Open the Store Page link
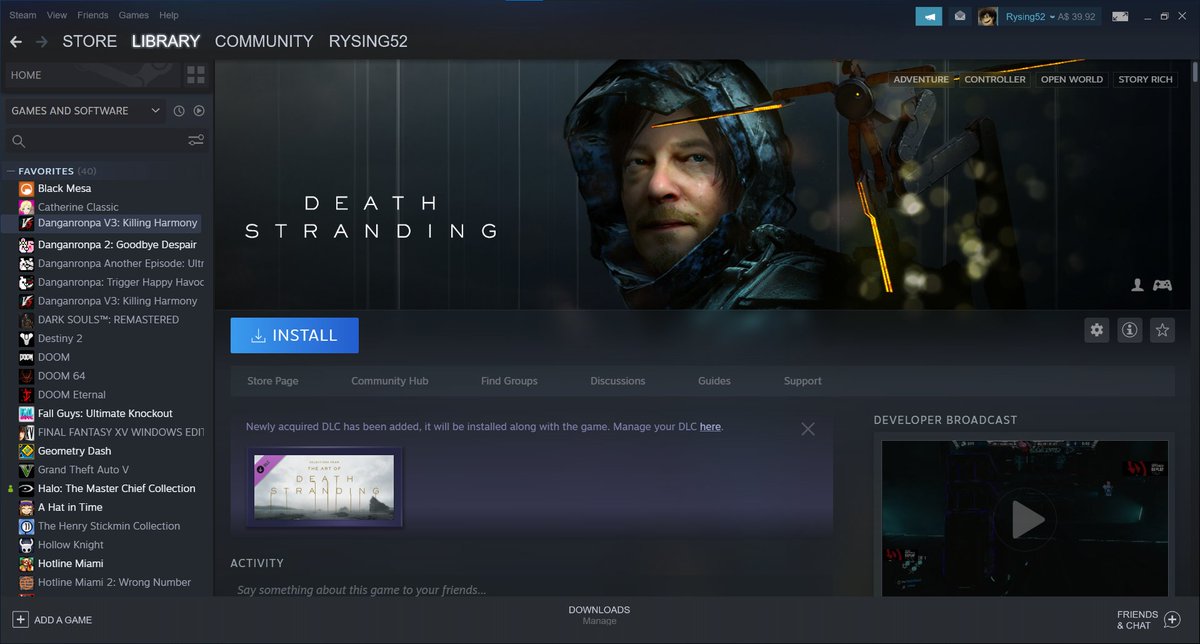Image resolution: width=1200 pixels, height=644 pixels. pos(273,381)
